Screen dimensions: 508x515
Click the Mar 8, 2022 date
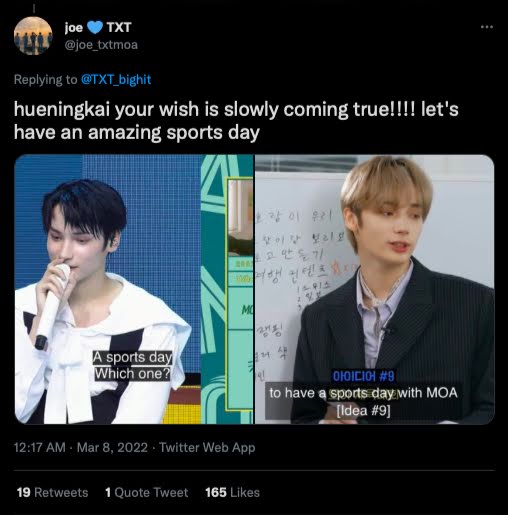(112, 447)
